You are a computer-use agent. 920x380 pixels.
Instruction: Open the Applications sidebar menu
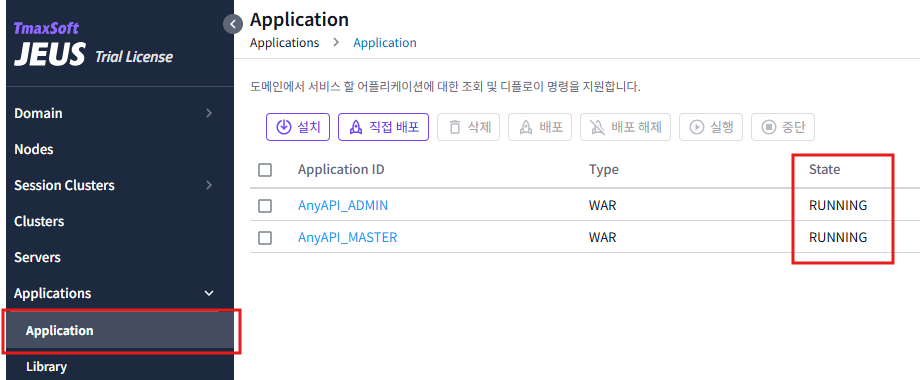click(120, 293)
